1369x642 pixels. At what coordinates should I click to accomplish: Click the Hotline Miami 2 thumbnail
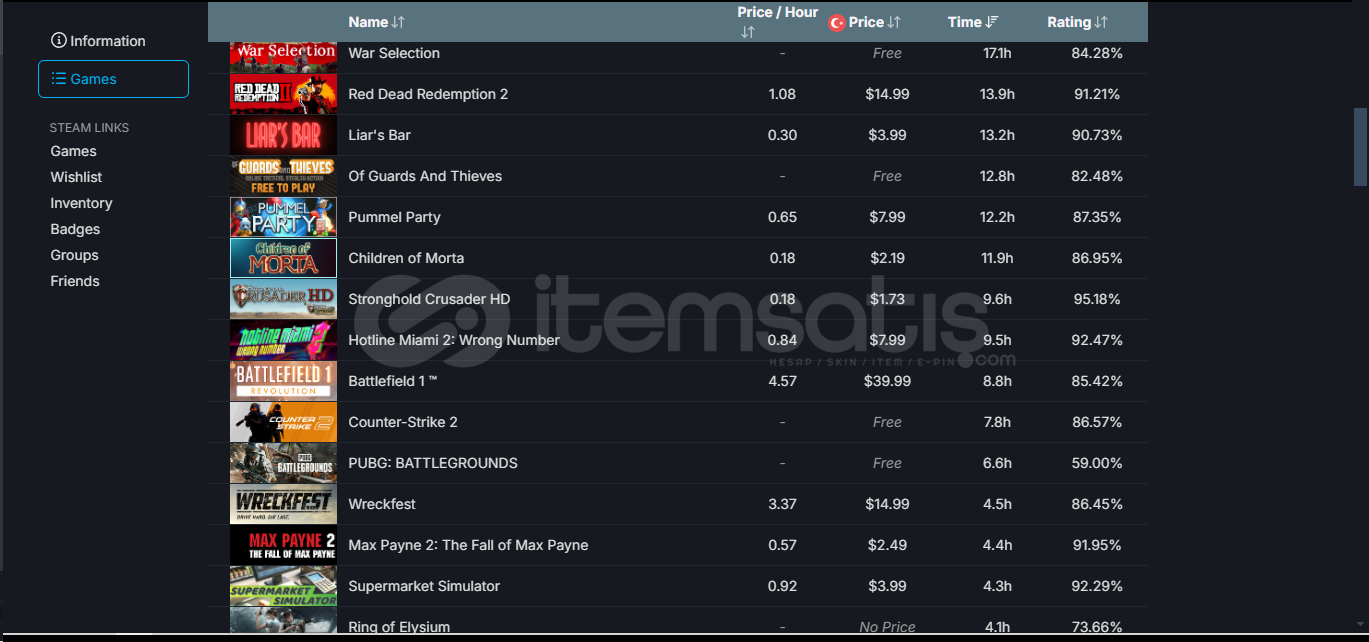[283, 340]
